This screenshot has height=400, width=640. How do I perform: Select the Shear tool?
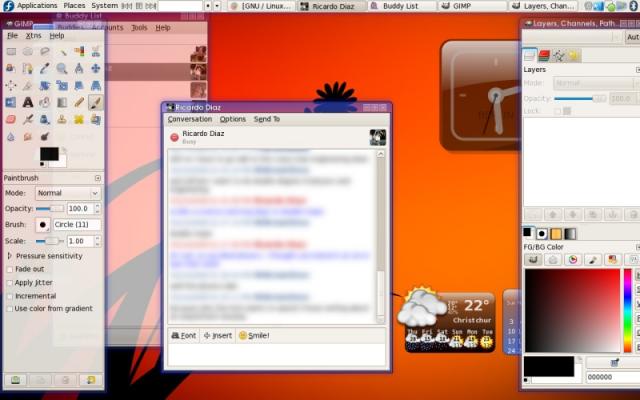pyautogui.click(x=79, y=85)
